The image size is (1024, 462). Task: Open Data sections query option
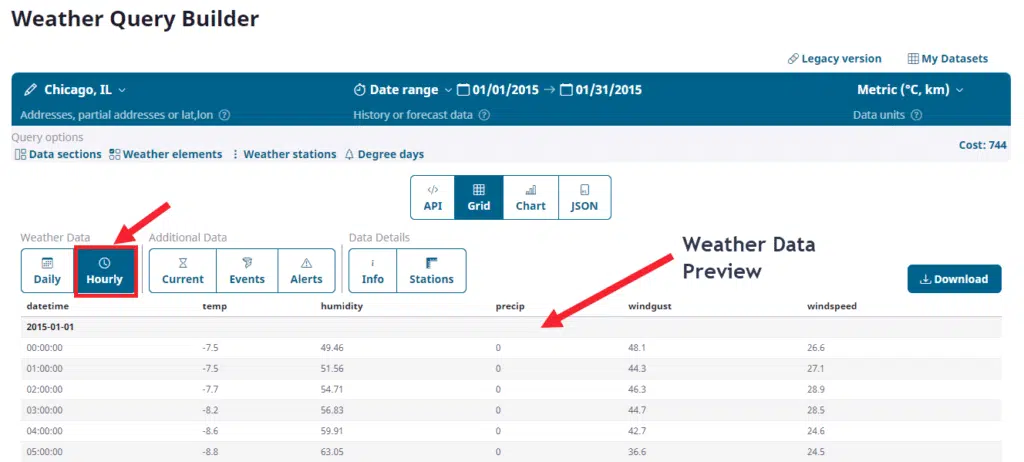point(58,154)
